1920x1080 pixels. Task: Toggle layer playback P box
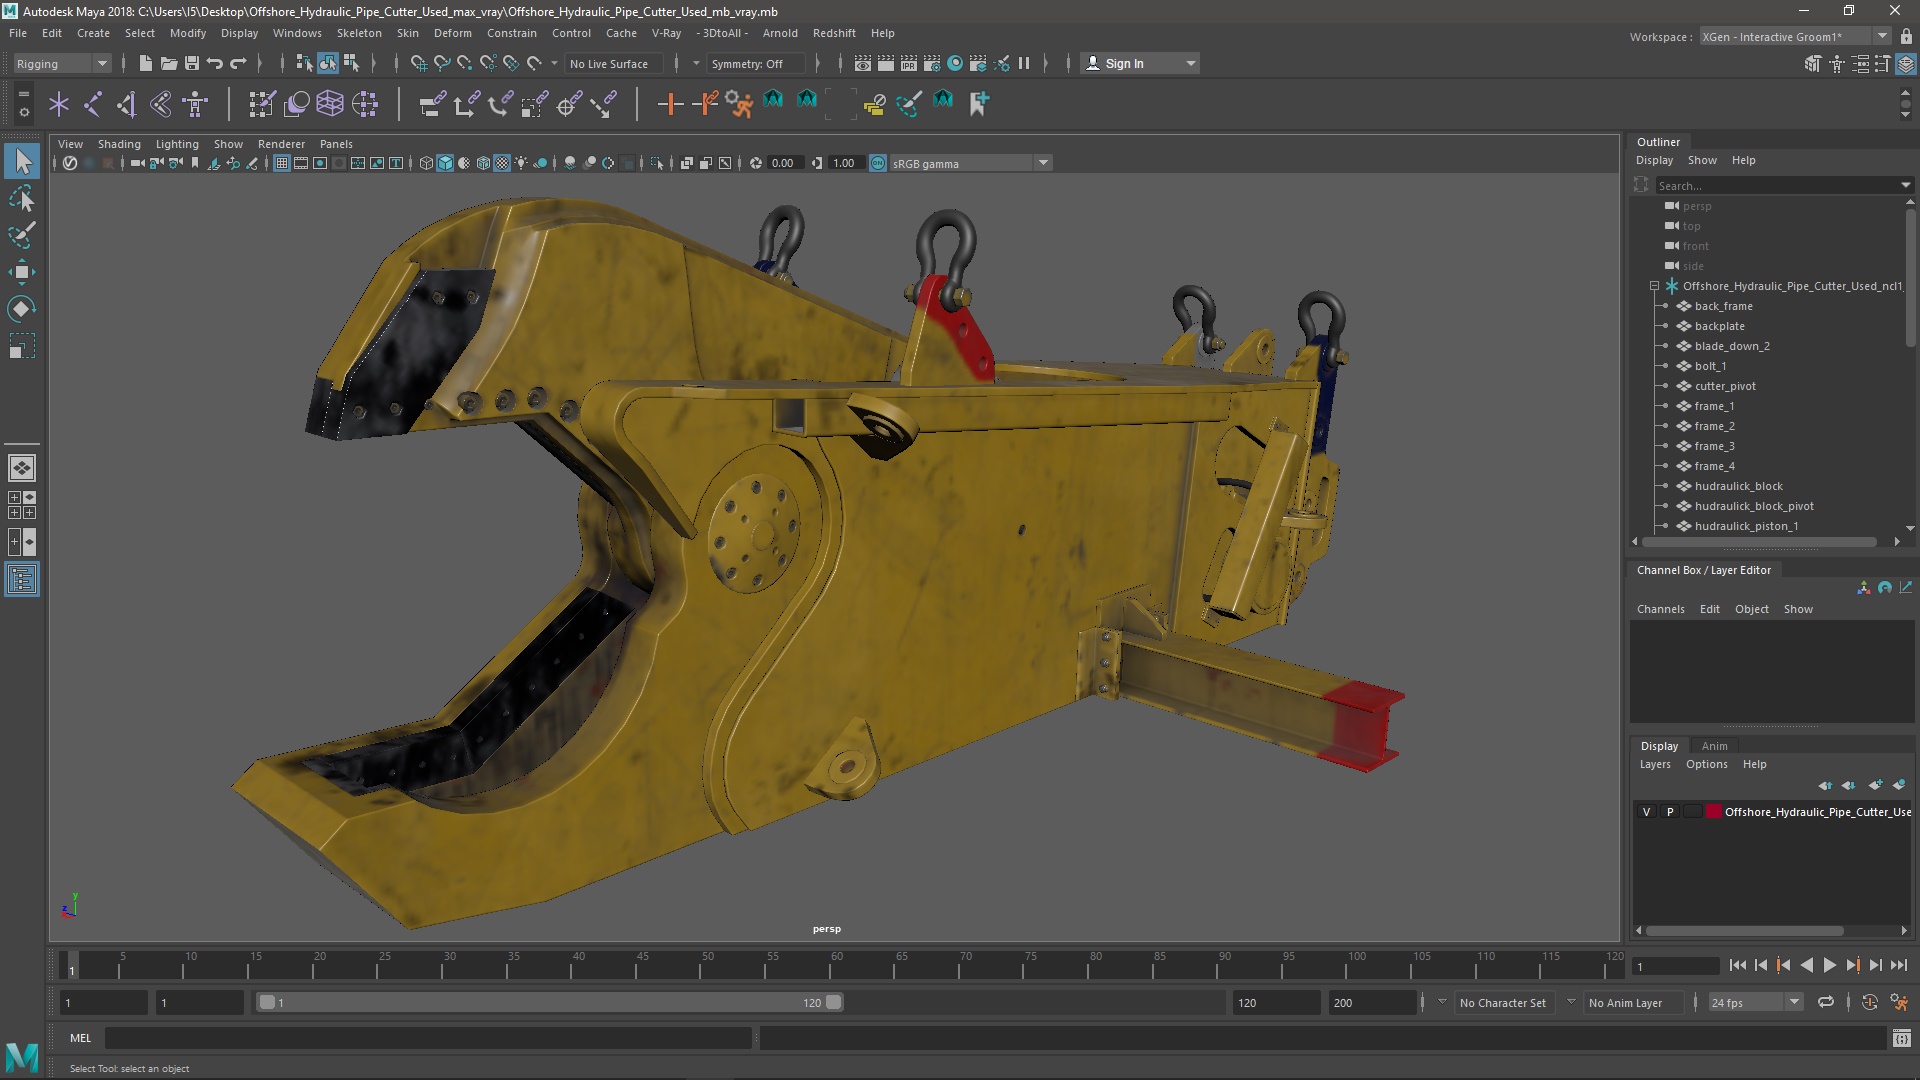point(1669,812)
